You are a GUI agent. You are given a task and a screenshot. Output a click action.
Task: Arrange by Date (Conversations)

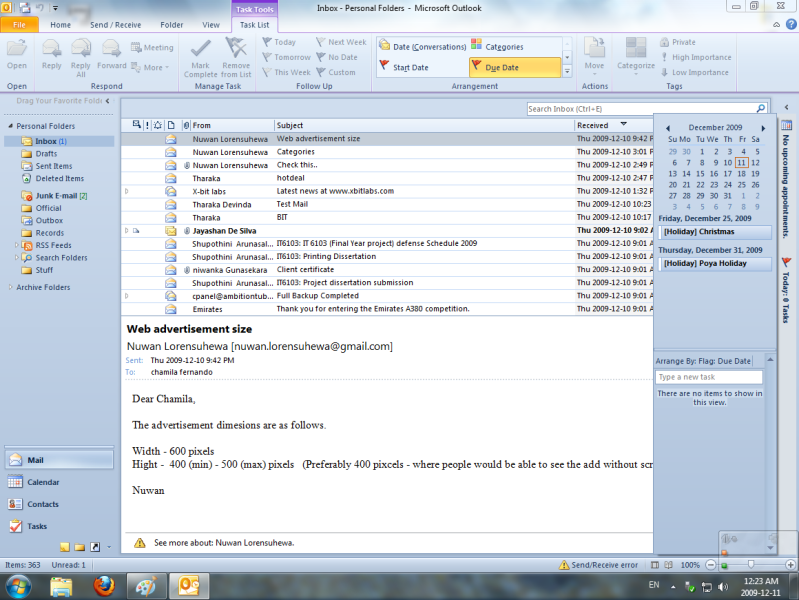[x=422, y=46]
